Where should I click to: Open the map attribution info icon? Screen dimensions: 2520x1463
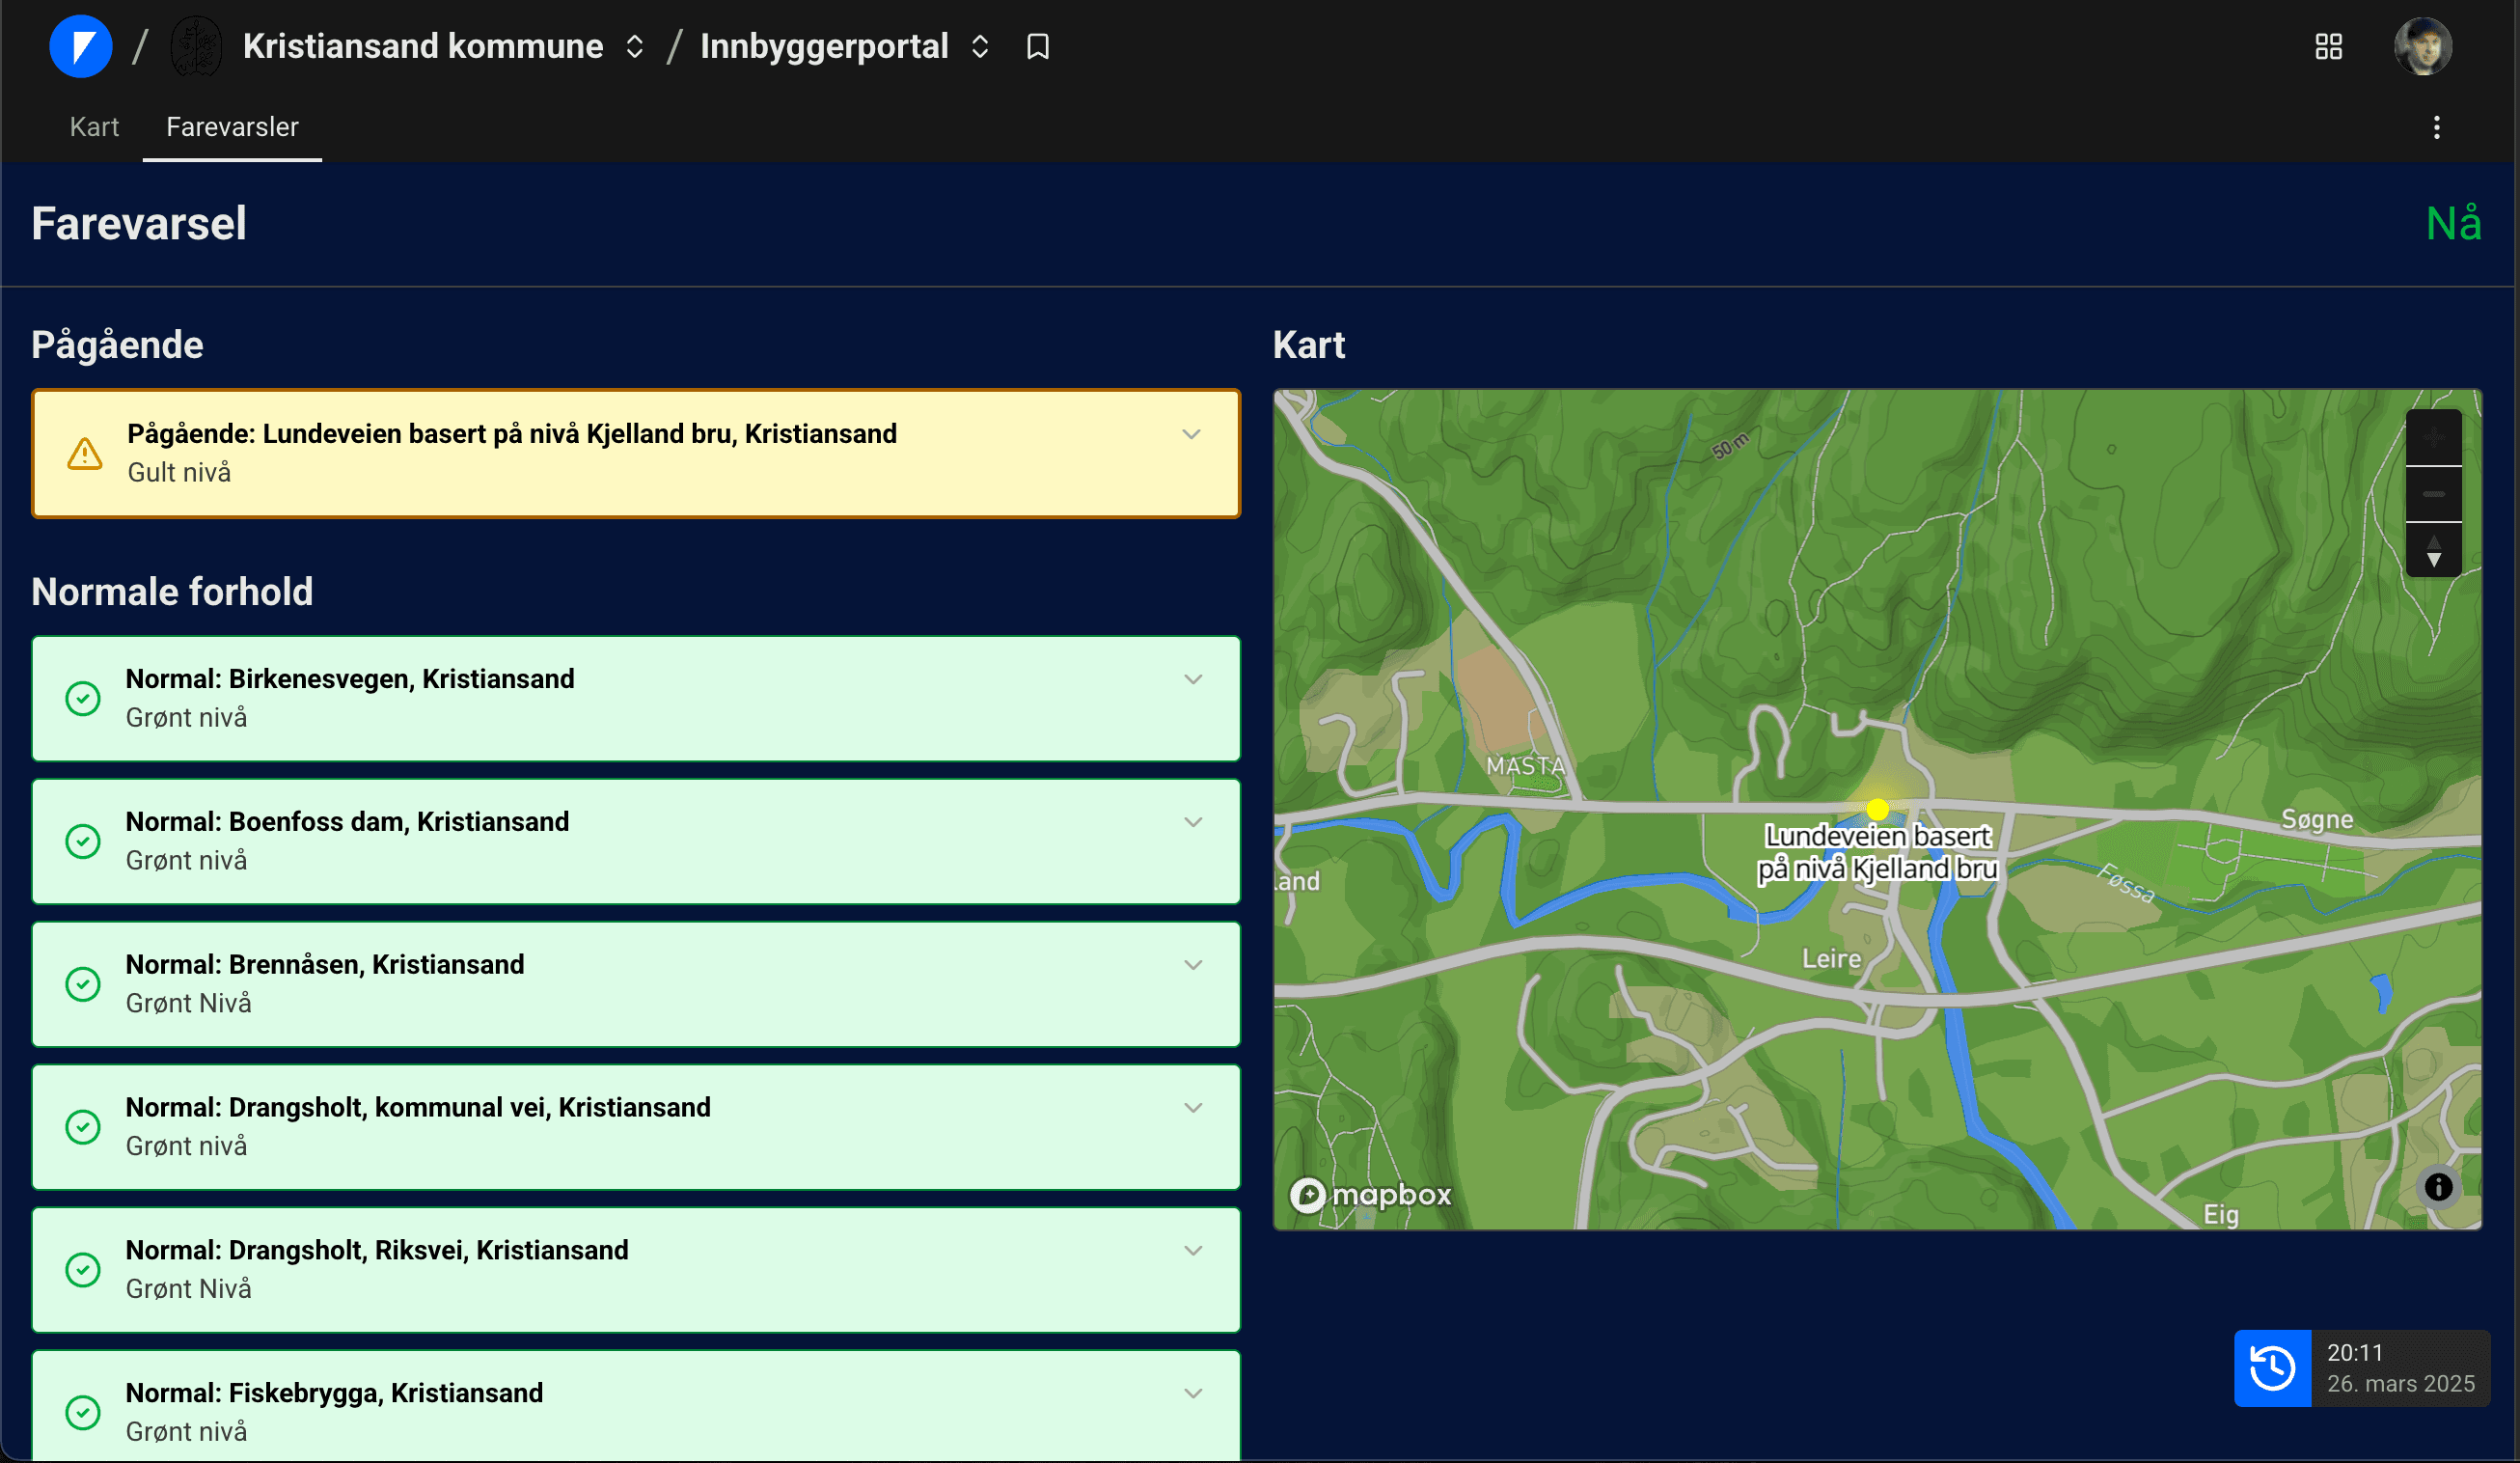click(2437, 1187)
